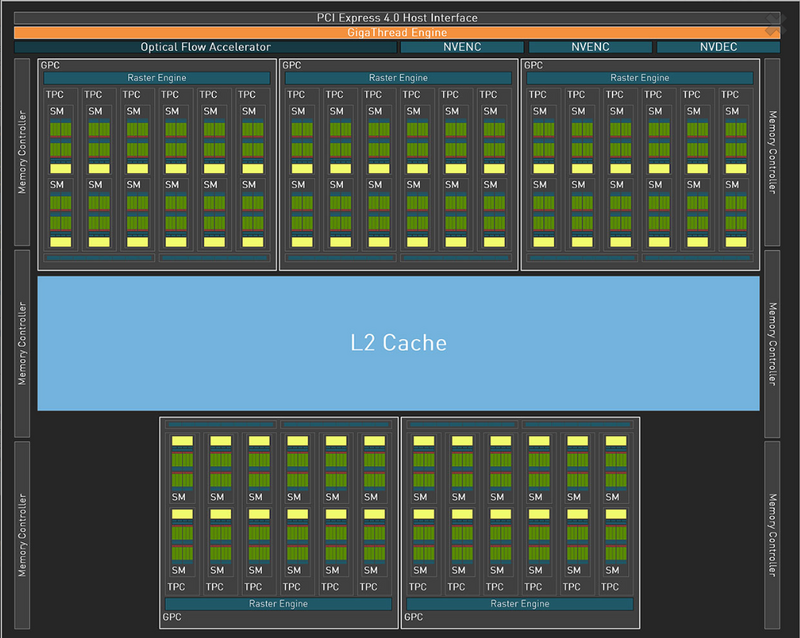Click the middle-left Memory Controller block
800x638 pixels.
pos(22,343)
